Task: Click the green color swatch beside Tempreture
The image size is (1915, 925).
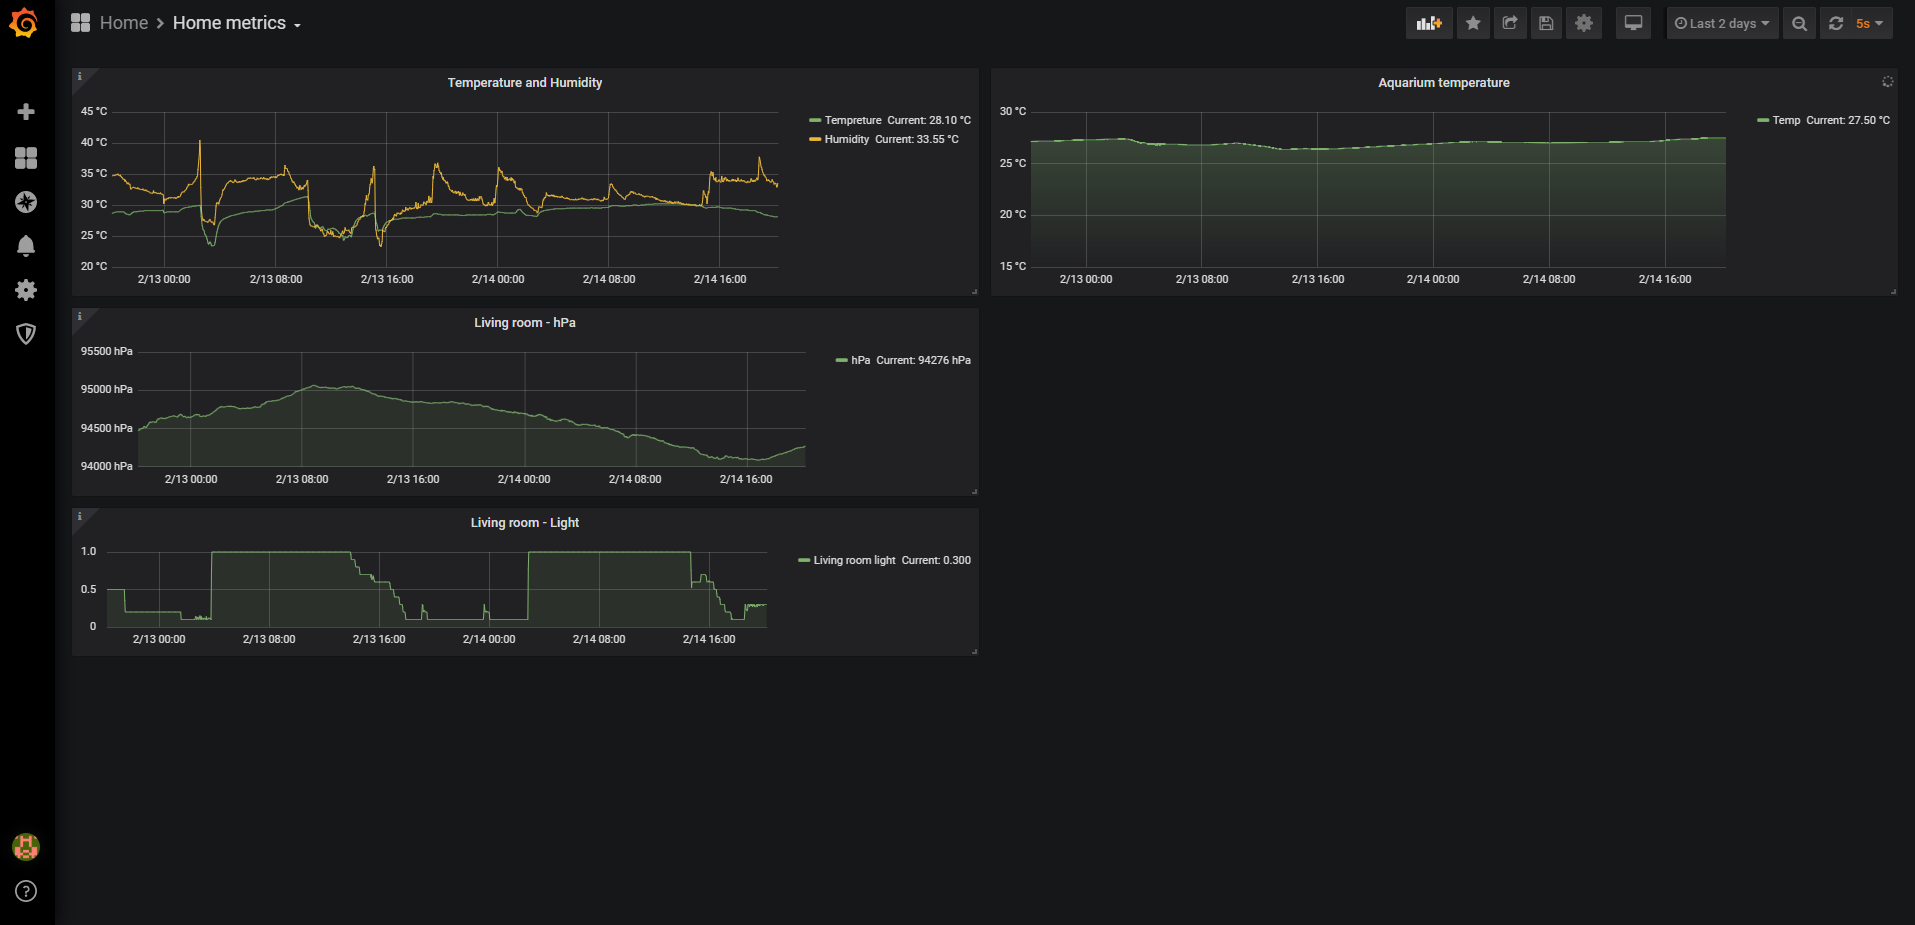Action: click(x=815, y=120)
